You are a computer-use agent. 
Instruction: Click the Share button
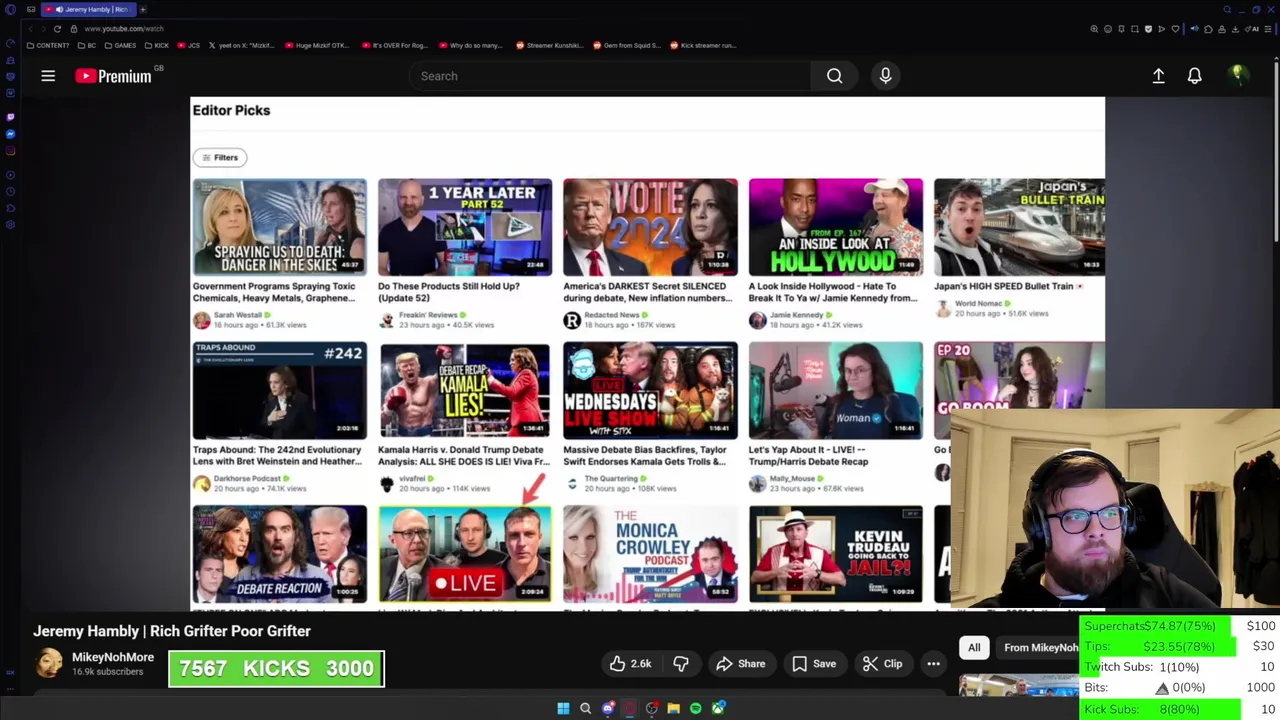click(740, 664)
